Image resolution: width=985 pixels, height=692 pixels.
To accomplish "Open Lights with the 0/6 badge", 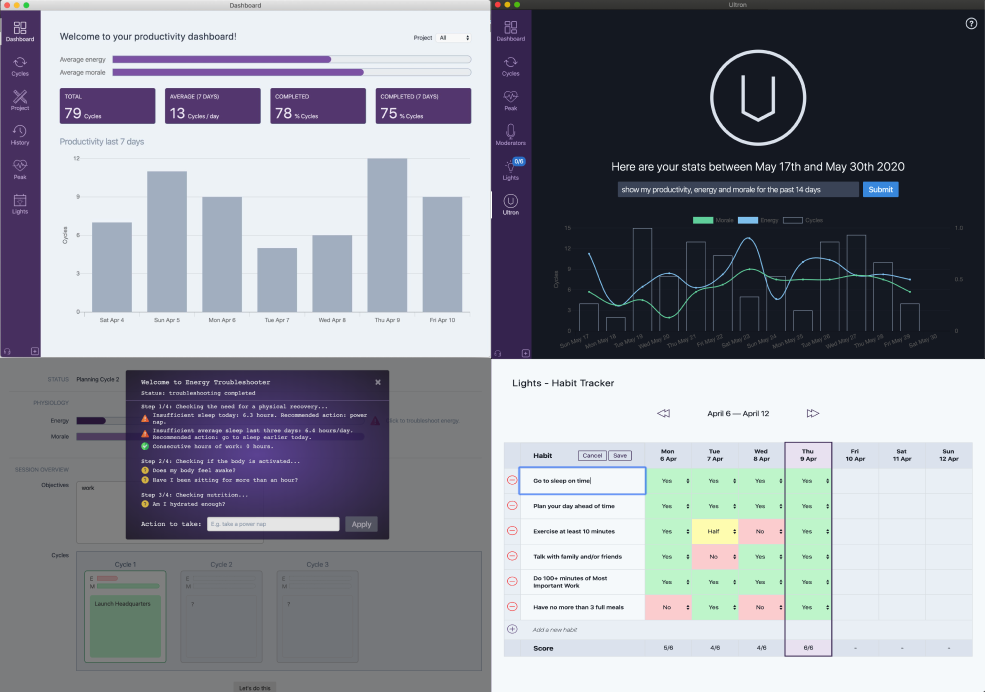I will pos(511,170).
